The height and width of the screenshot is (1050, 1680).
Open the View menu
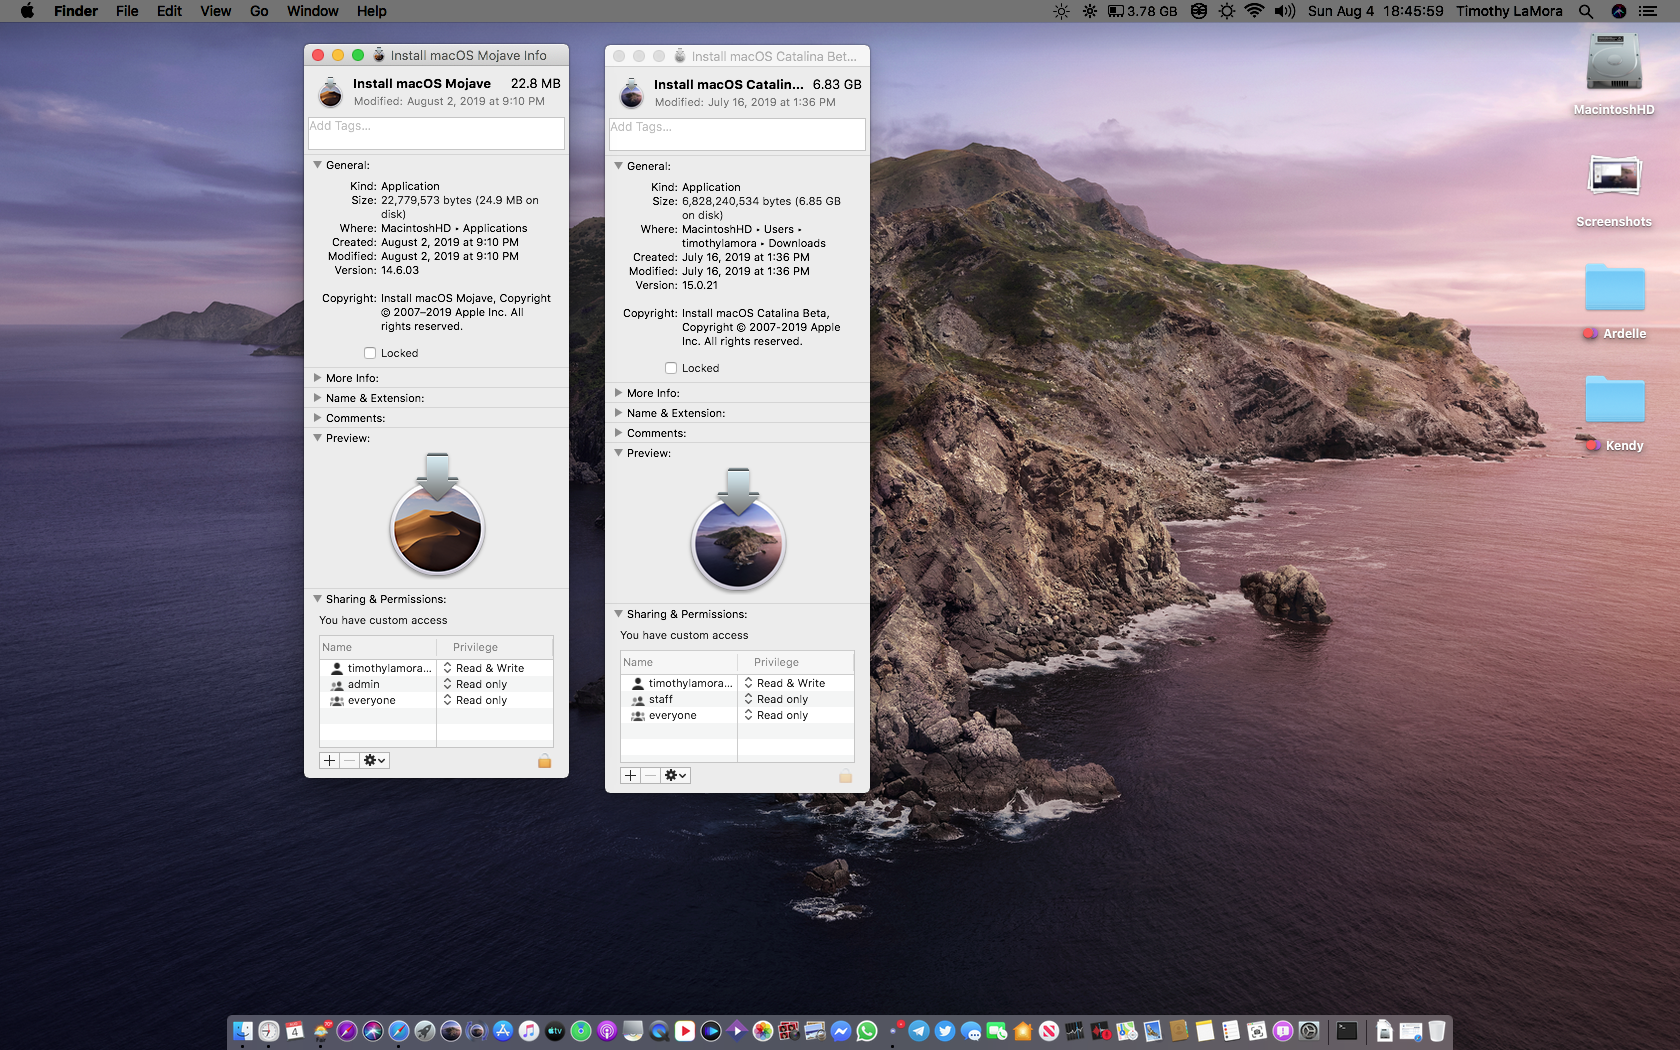215,11
